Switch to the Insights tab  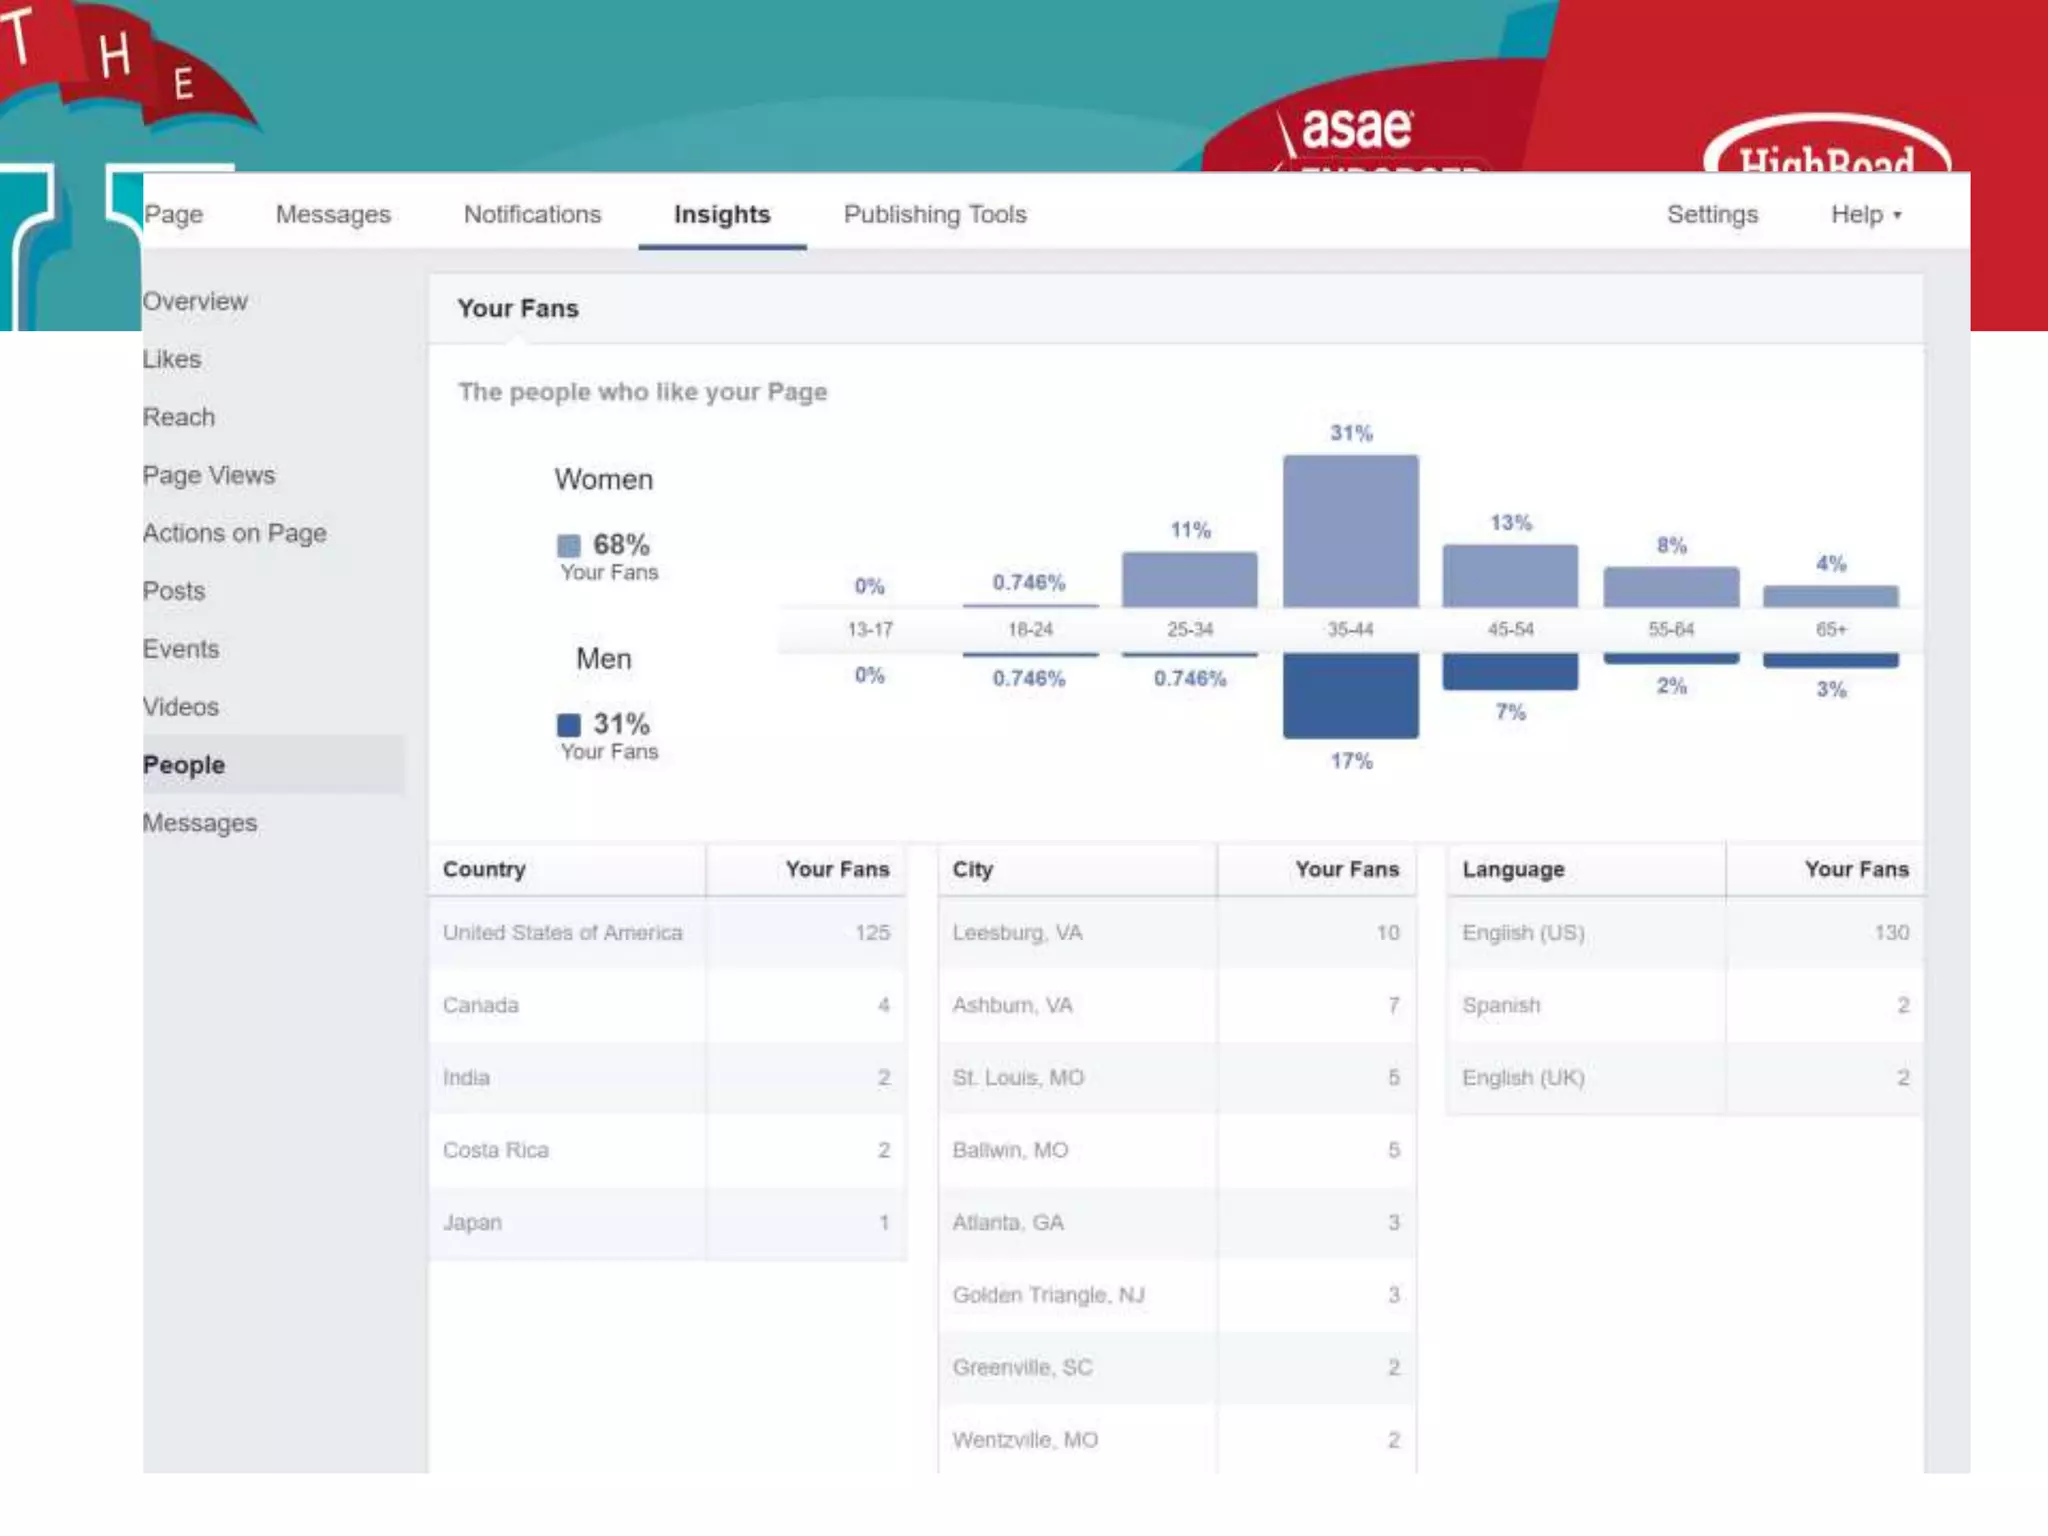pyautogui.click(x=722, y=215)
